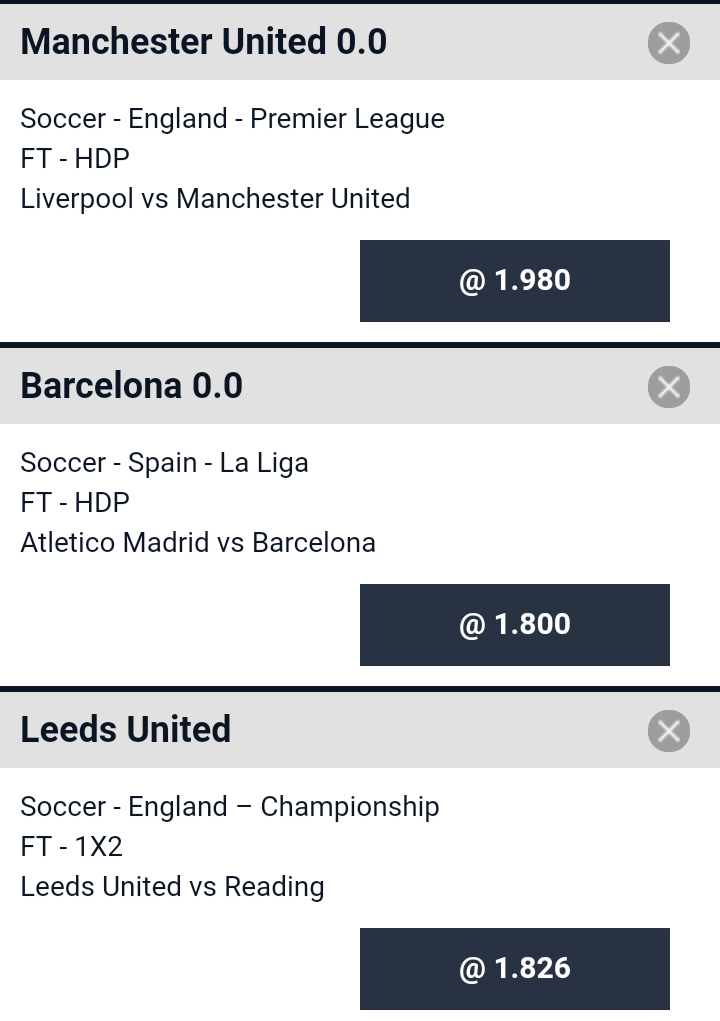This screenshot has height=1021, width=720.
Task: Click the FT - 1X2 market label
Action: (72, 846)
